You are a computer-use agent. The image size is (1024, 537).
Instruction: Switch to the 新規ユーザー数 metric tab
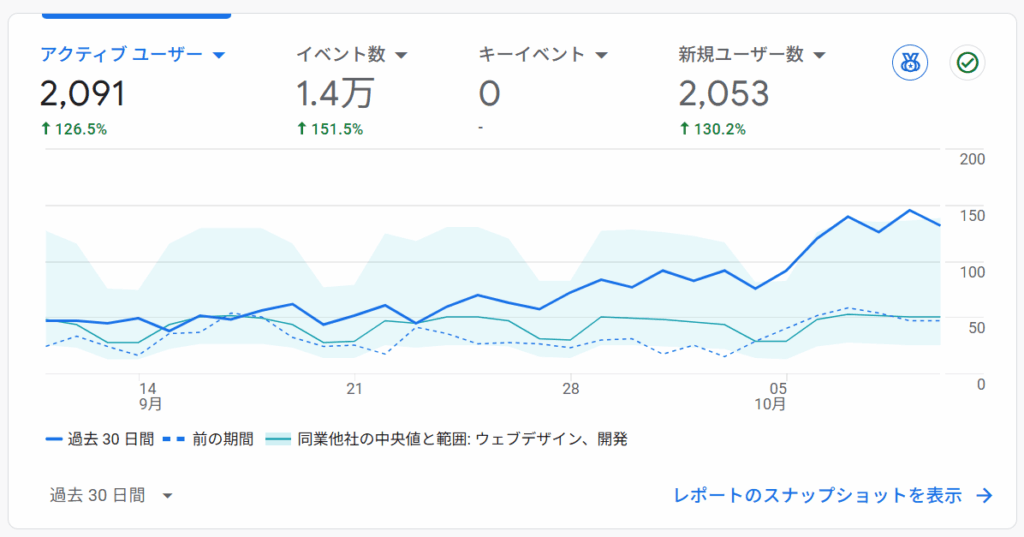pyautogui.click(x=740, y=55)
